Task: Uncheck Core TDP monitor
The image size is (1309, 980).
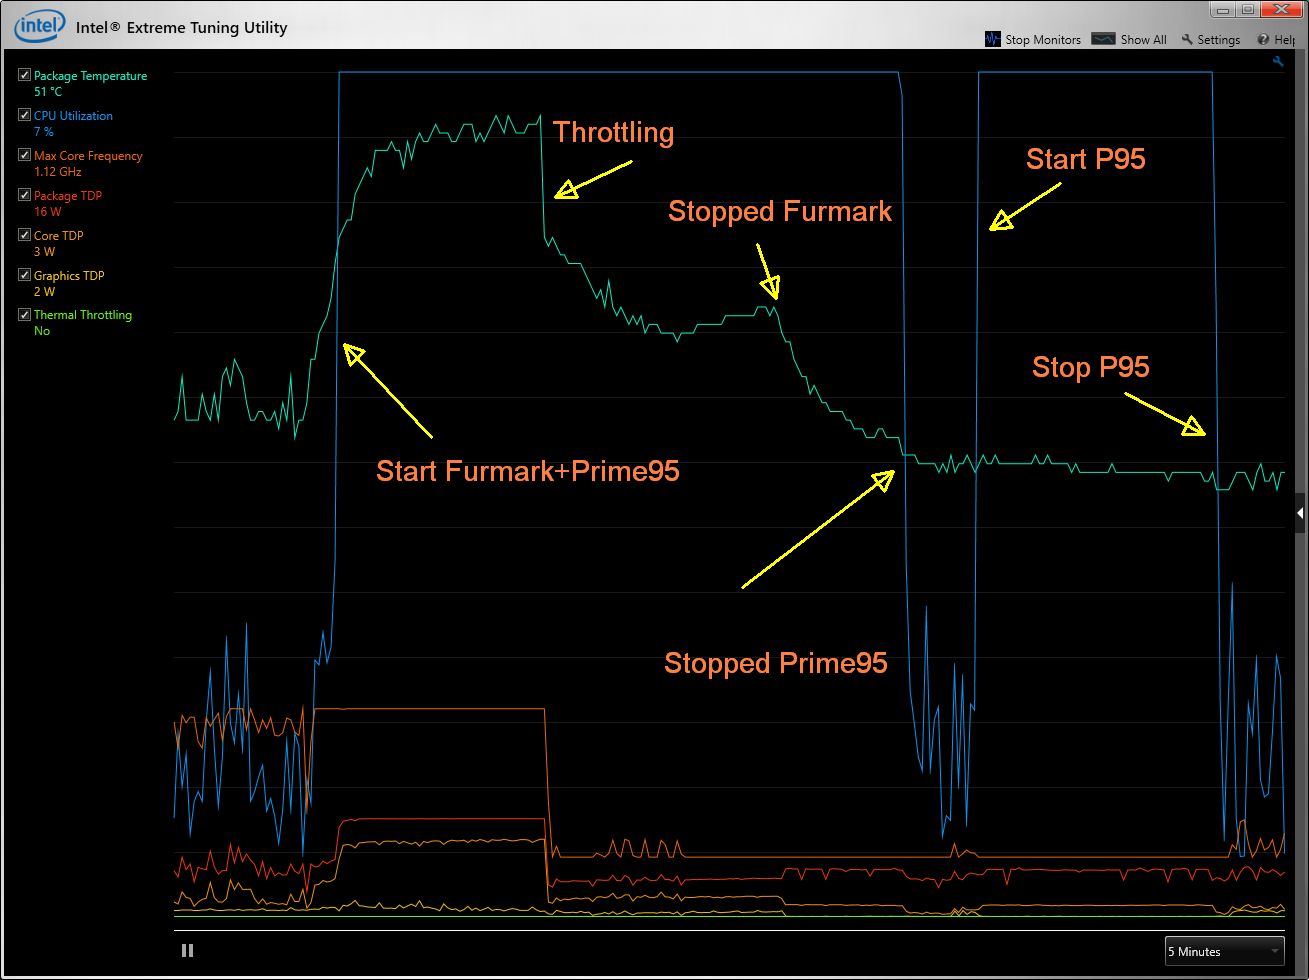Action: tap(25, 235)
